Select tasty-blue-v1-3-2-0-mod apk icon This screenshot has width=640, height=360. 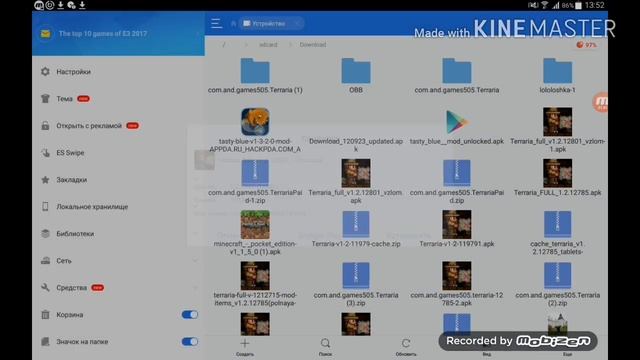(255, 122)
